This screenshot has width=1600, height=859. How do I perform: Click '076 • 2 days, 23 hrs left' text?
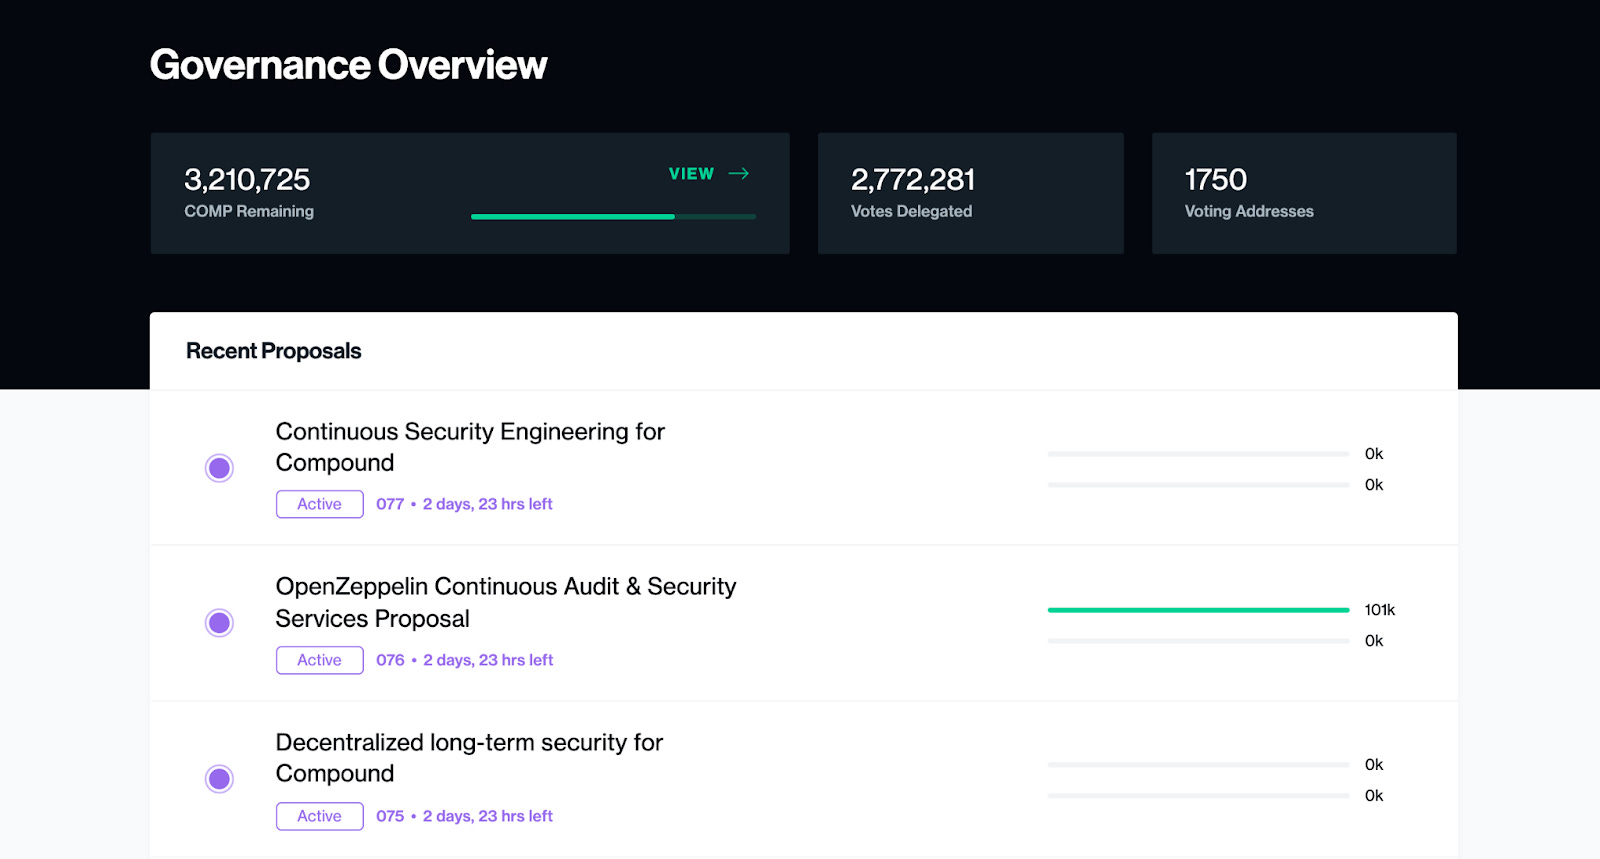tap(464, 660)
